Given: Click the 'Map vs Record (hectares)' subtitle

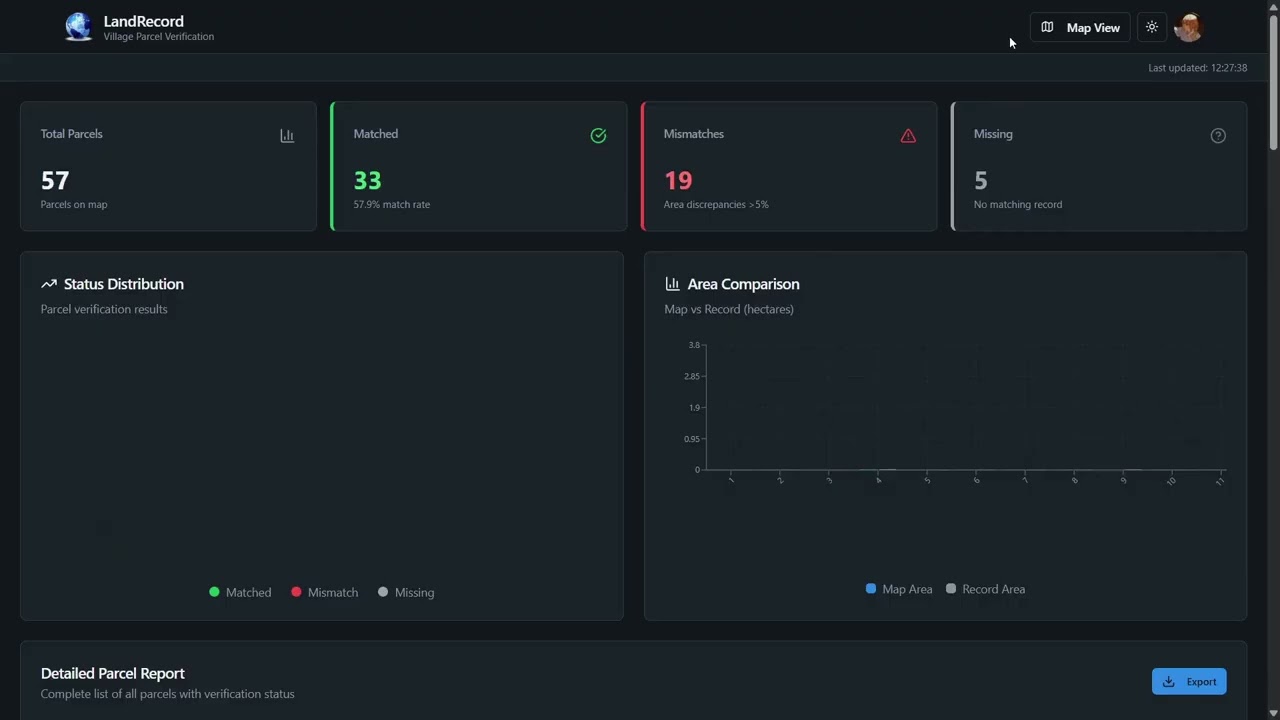Looking at the screenshot, I should [x=729, y=309].
